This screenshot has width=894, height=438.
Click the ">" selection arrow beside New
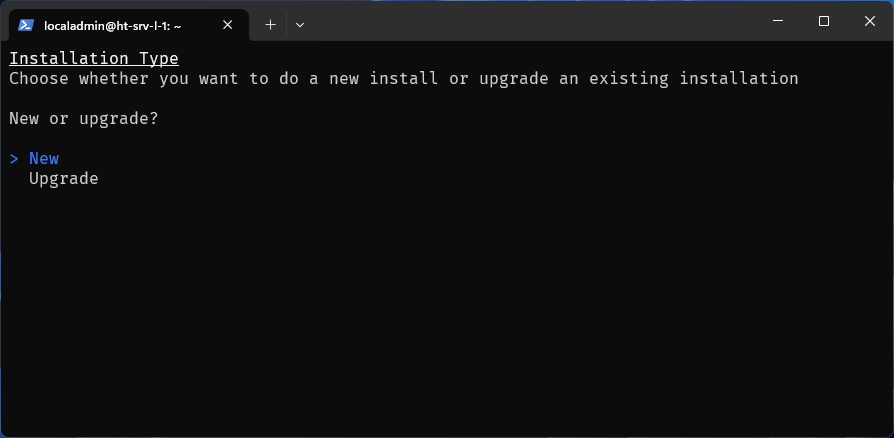[14, 158]
